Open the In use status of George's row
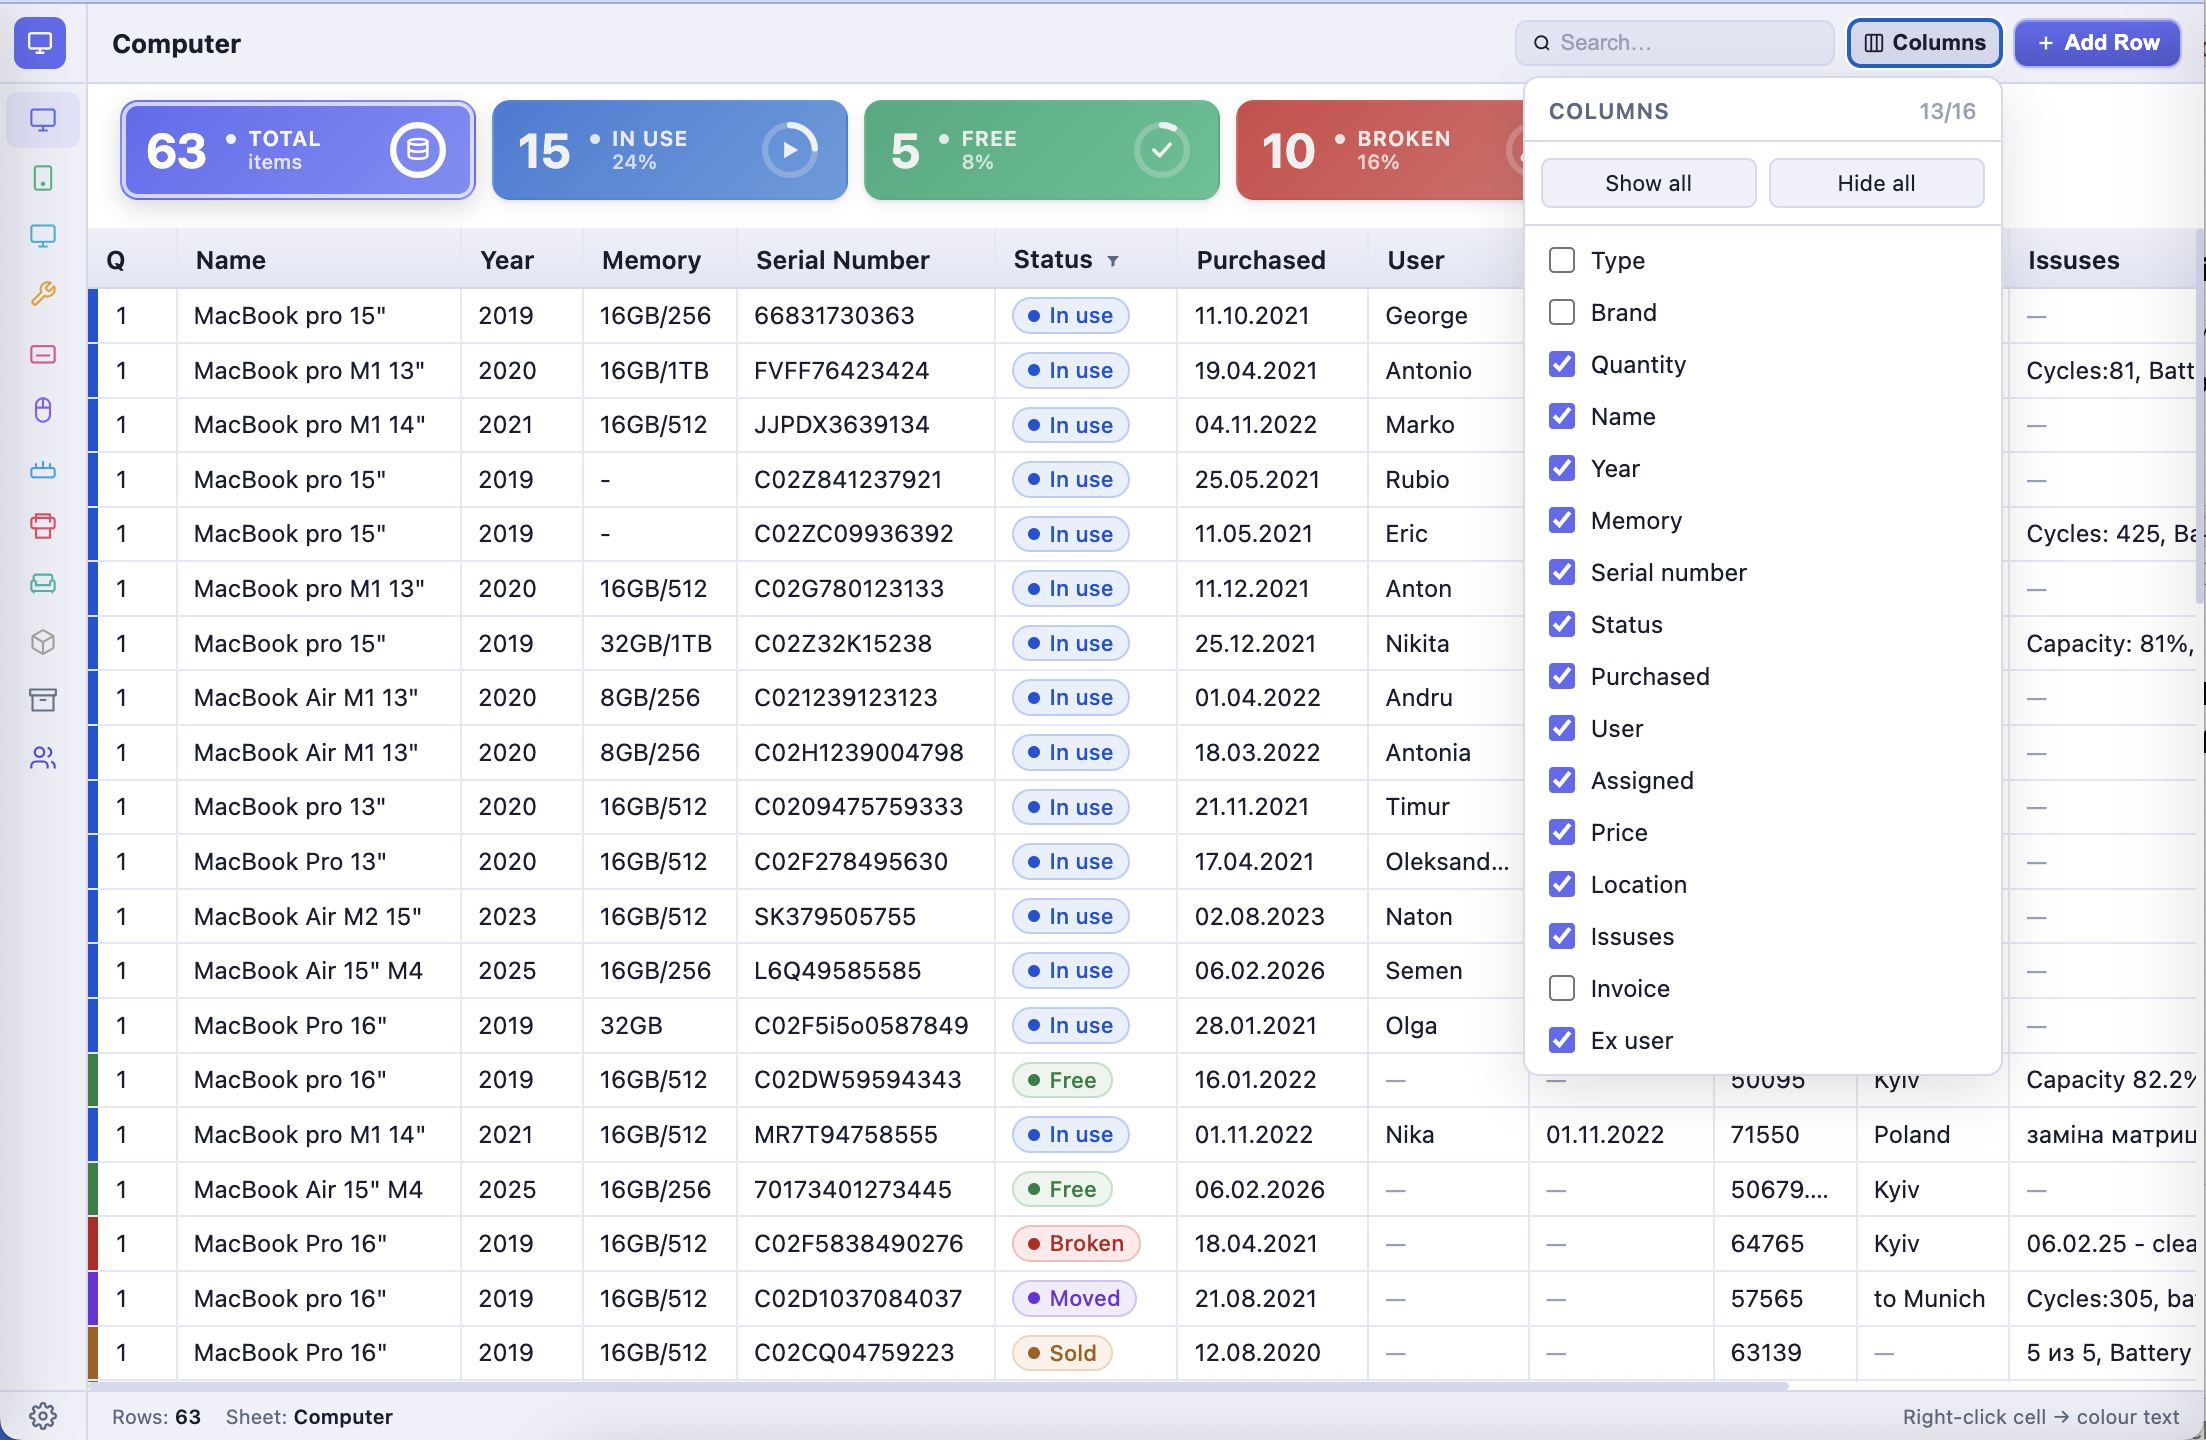This screenshot has height=1440, width=2206. click(x=1070, y=316)
